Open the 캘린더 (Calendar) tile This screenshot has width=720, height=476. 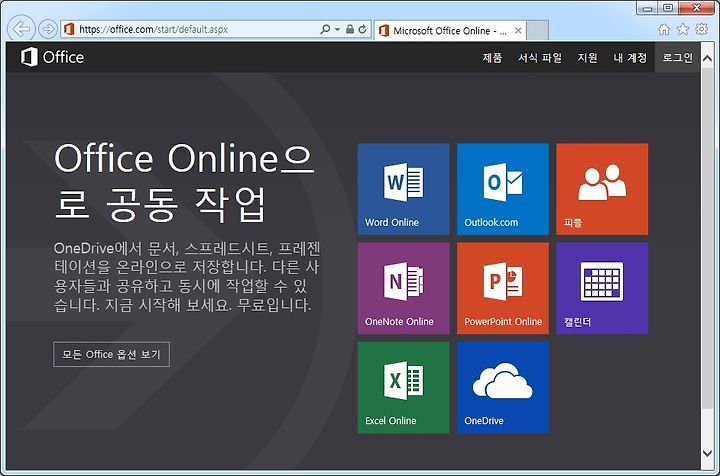pos(602,288)
